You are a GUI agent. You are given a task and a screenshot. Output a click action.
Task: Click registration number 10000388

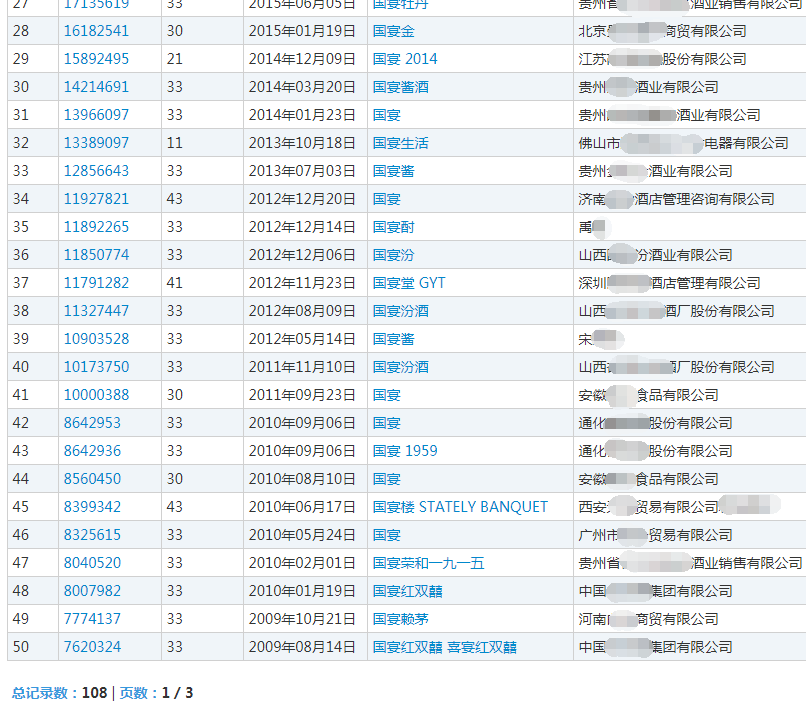pyautogui.click(x=96, y=395)
